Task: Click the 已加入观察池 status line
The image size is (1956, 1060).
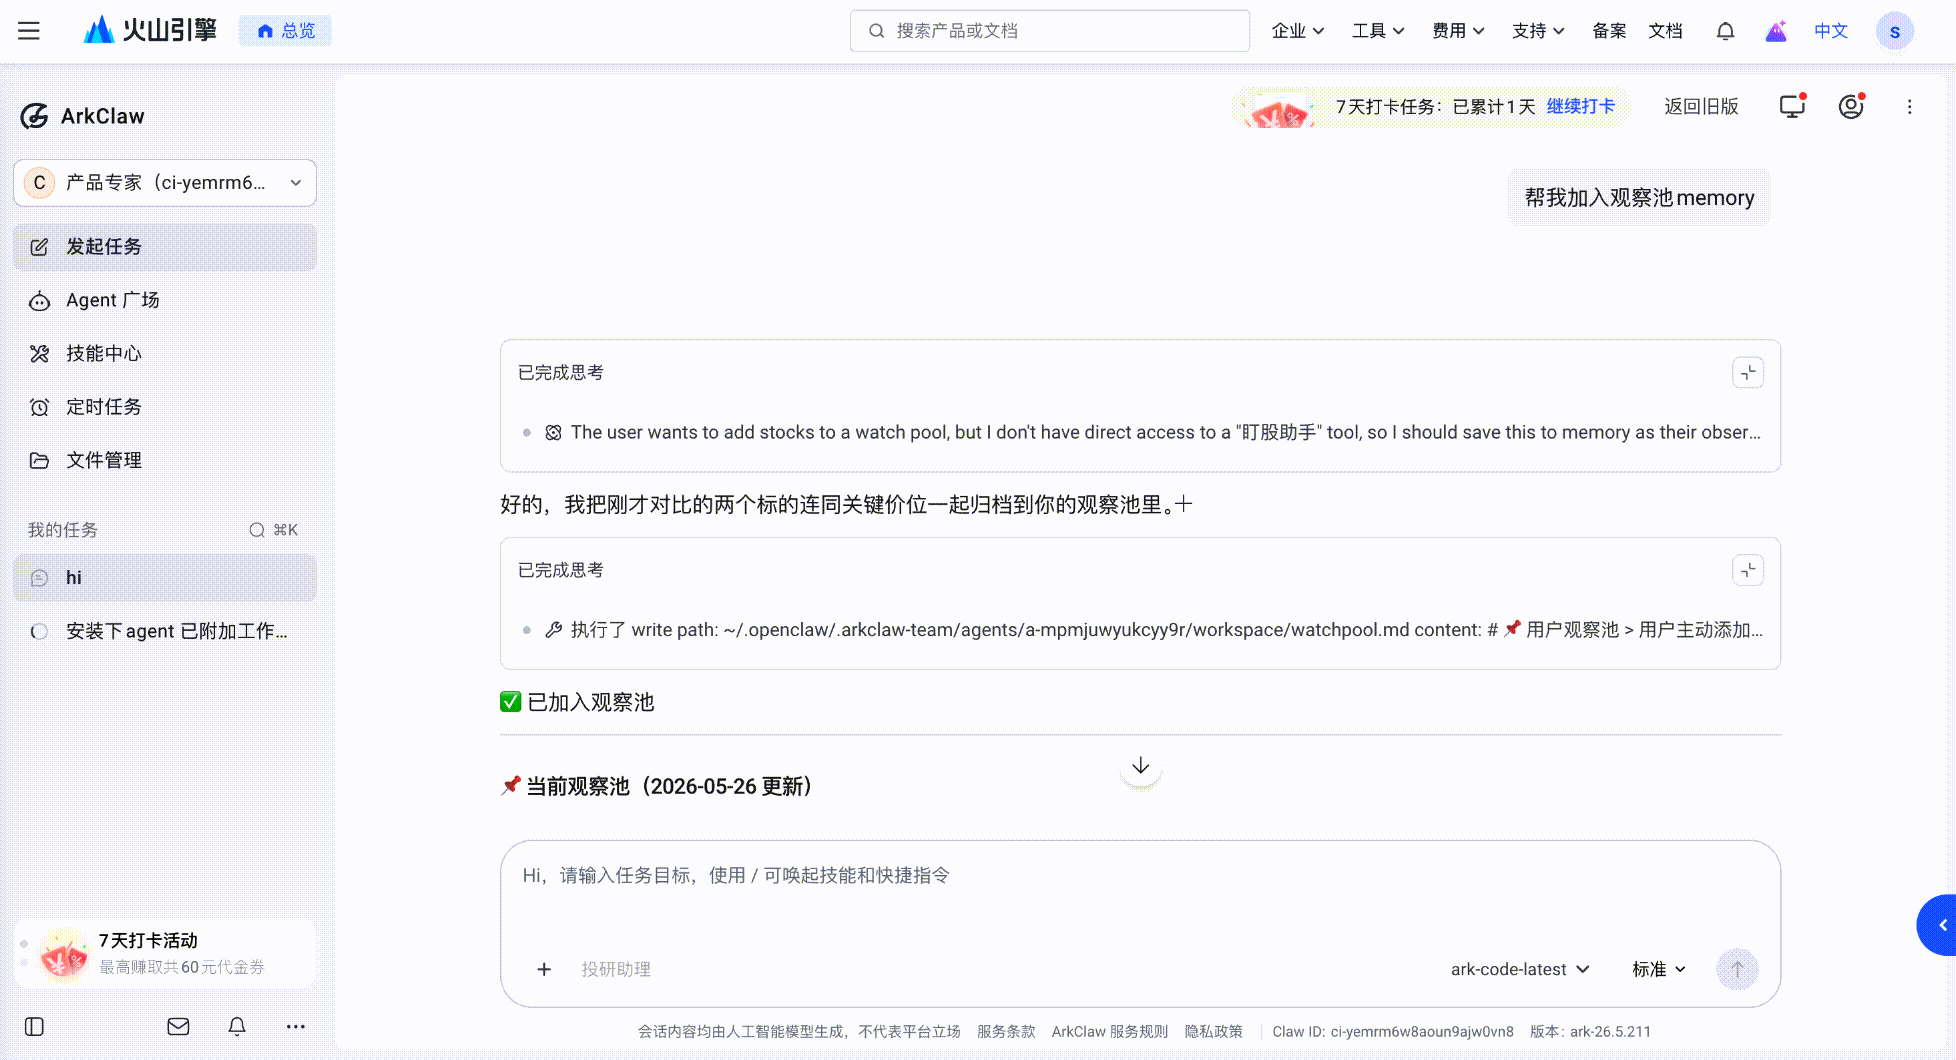Action: [x=577, y=702]
